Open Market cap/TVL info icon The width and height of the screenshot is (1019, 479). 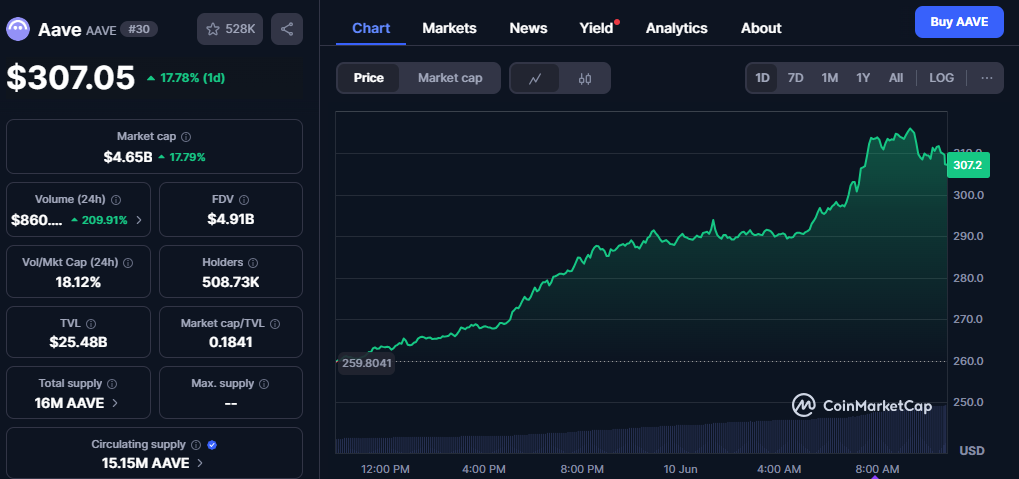[x=276, y=323]
